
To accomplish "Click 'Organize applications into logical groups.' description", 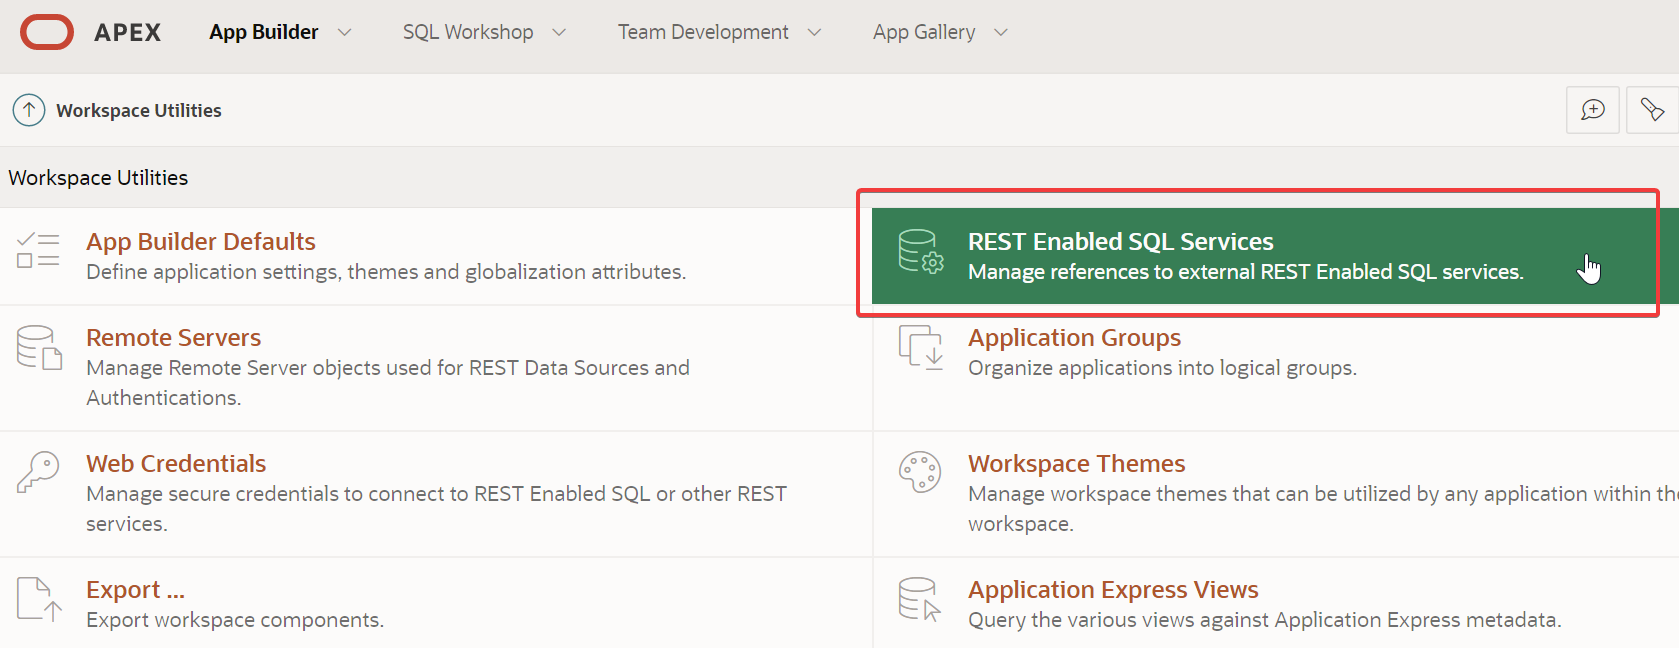I will coord(1163,368).
